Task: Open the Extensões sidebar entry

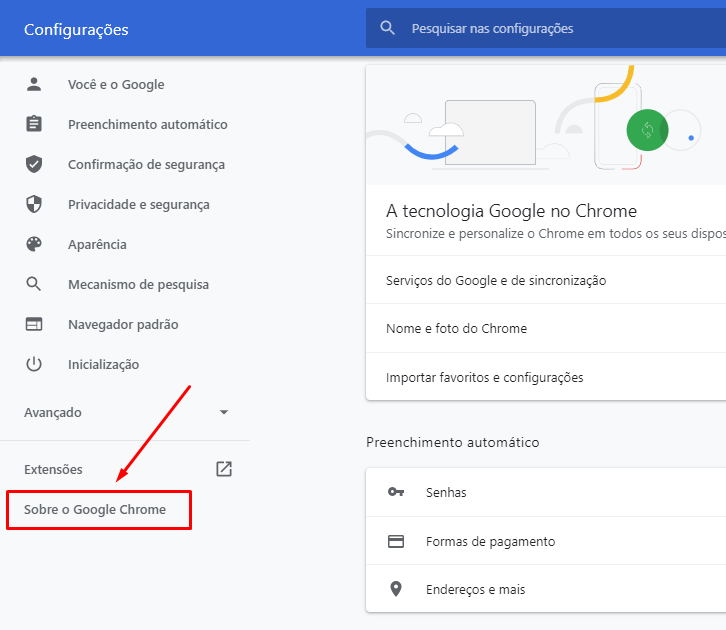Action: [x=54, y=470]
